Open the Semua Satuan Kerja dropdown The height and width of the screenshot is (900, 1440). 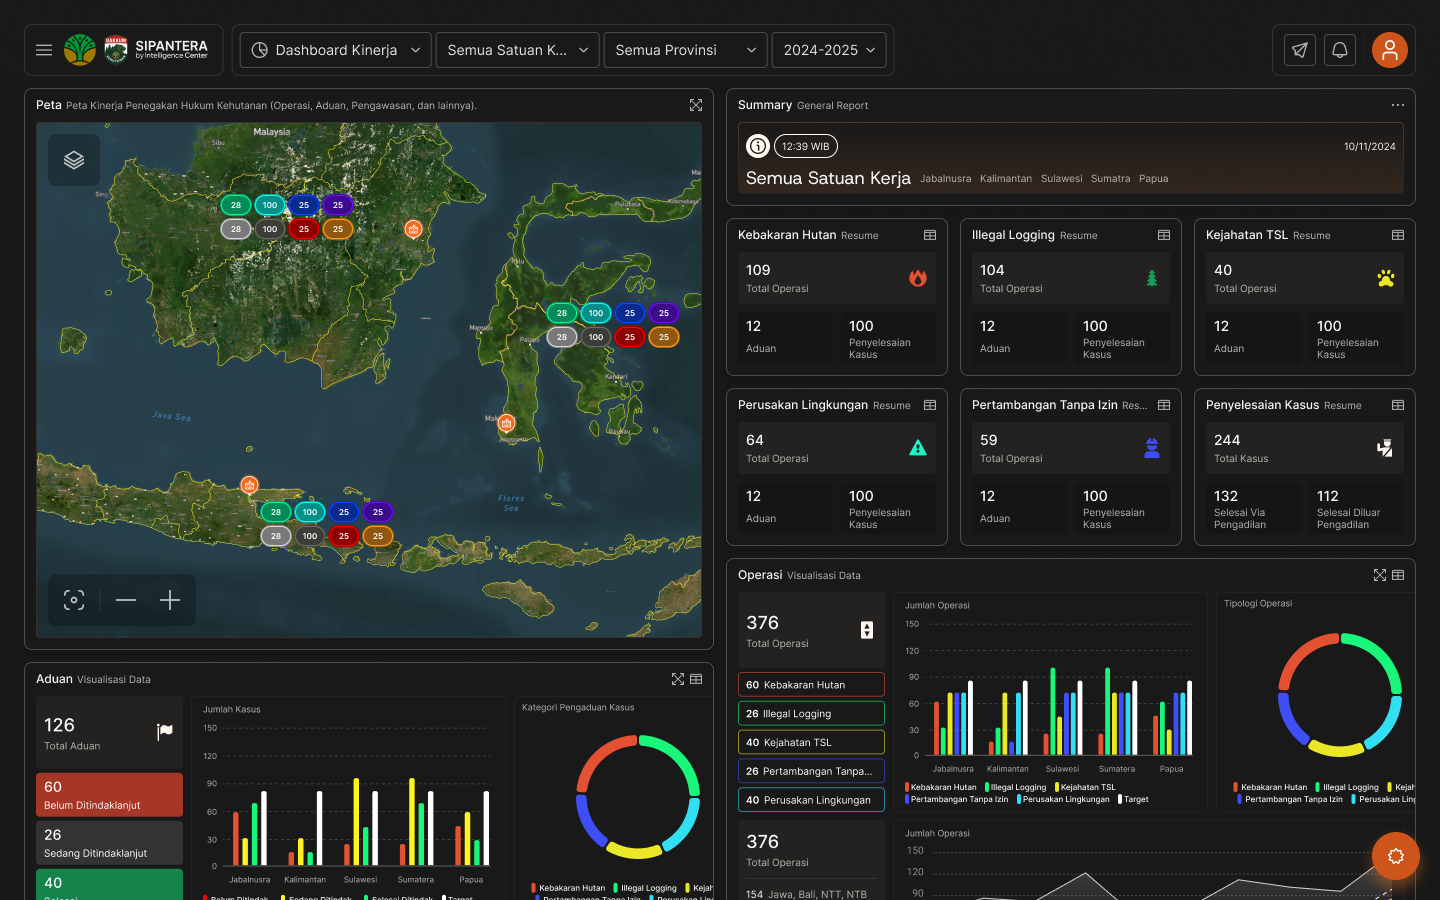pos(517,49)
